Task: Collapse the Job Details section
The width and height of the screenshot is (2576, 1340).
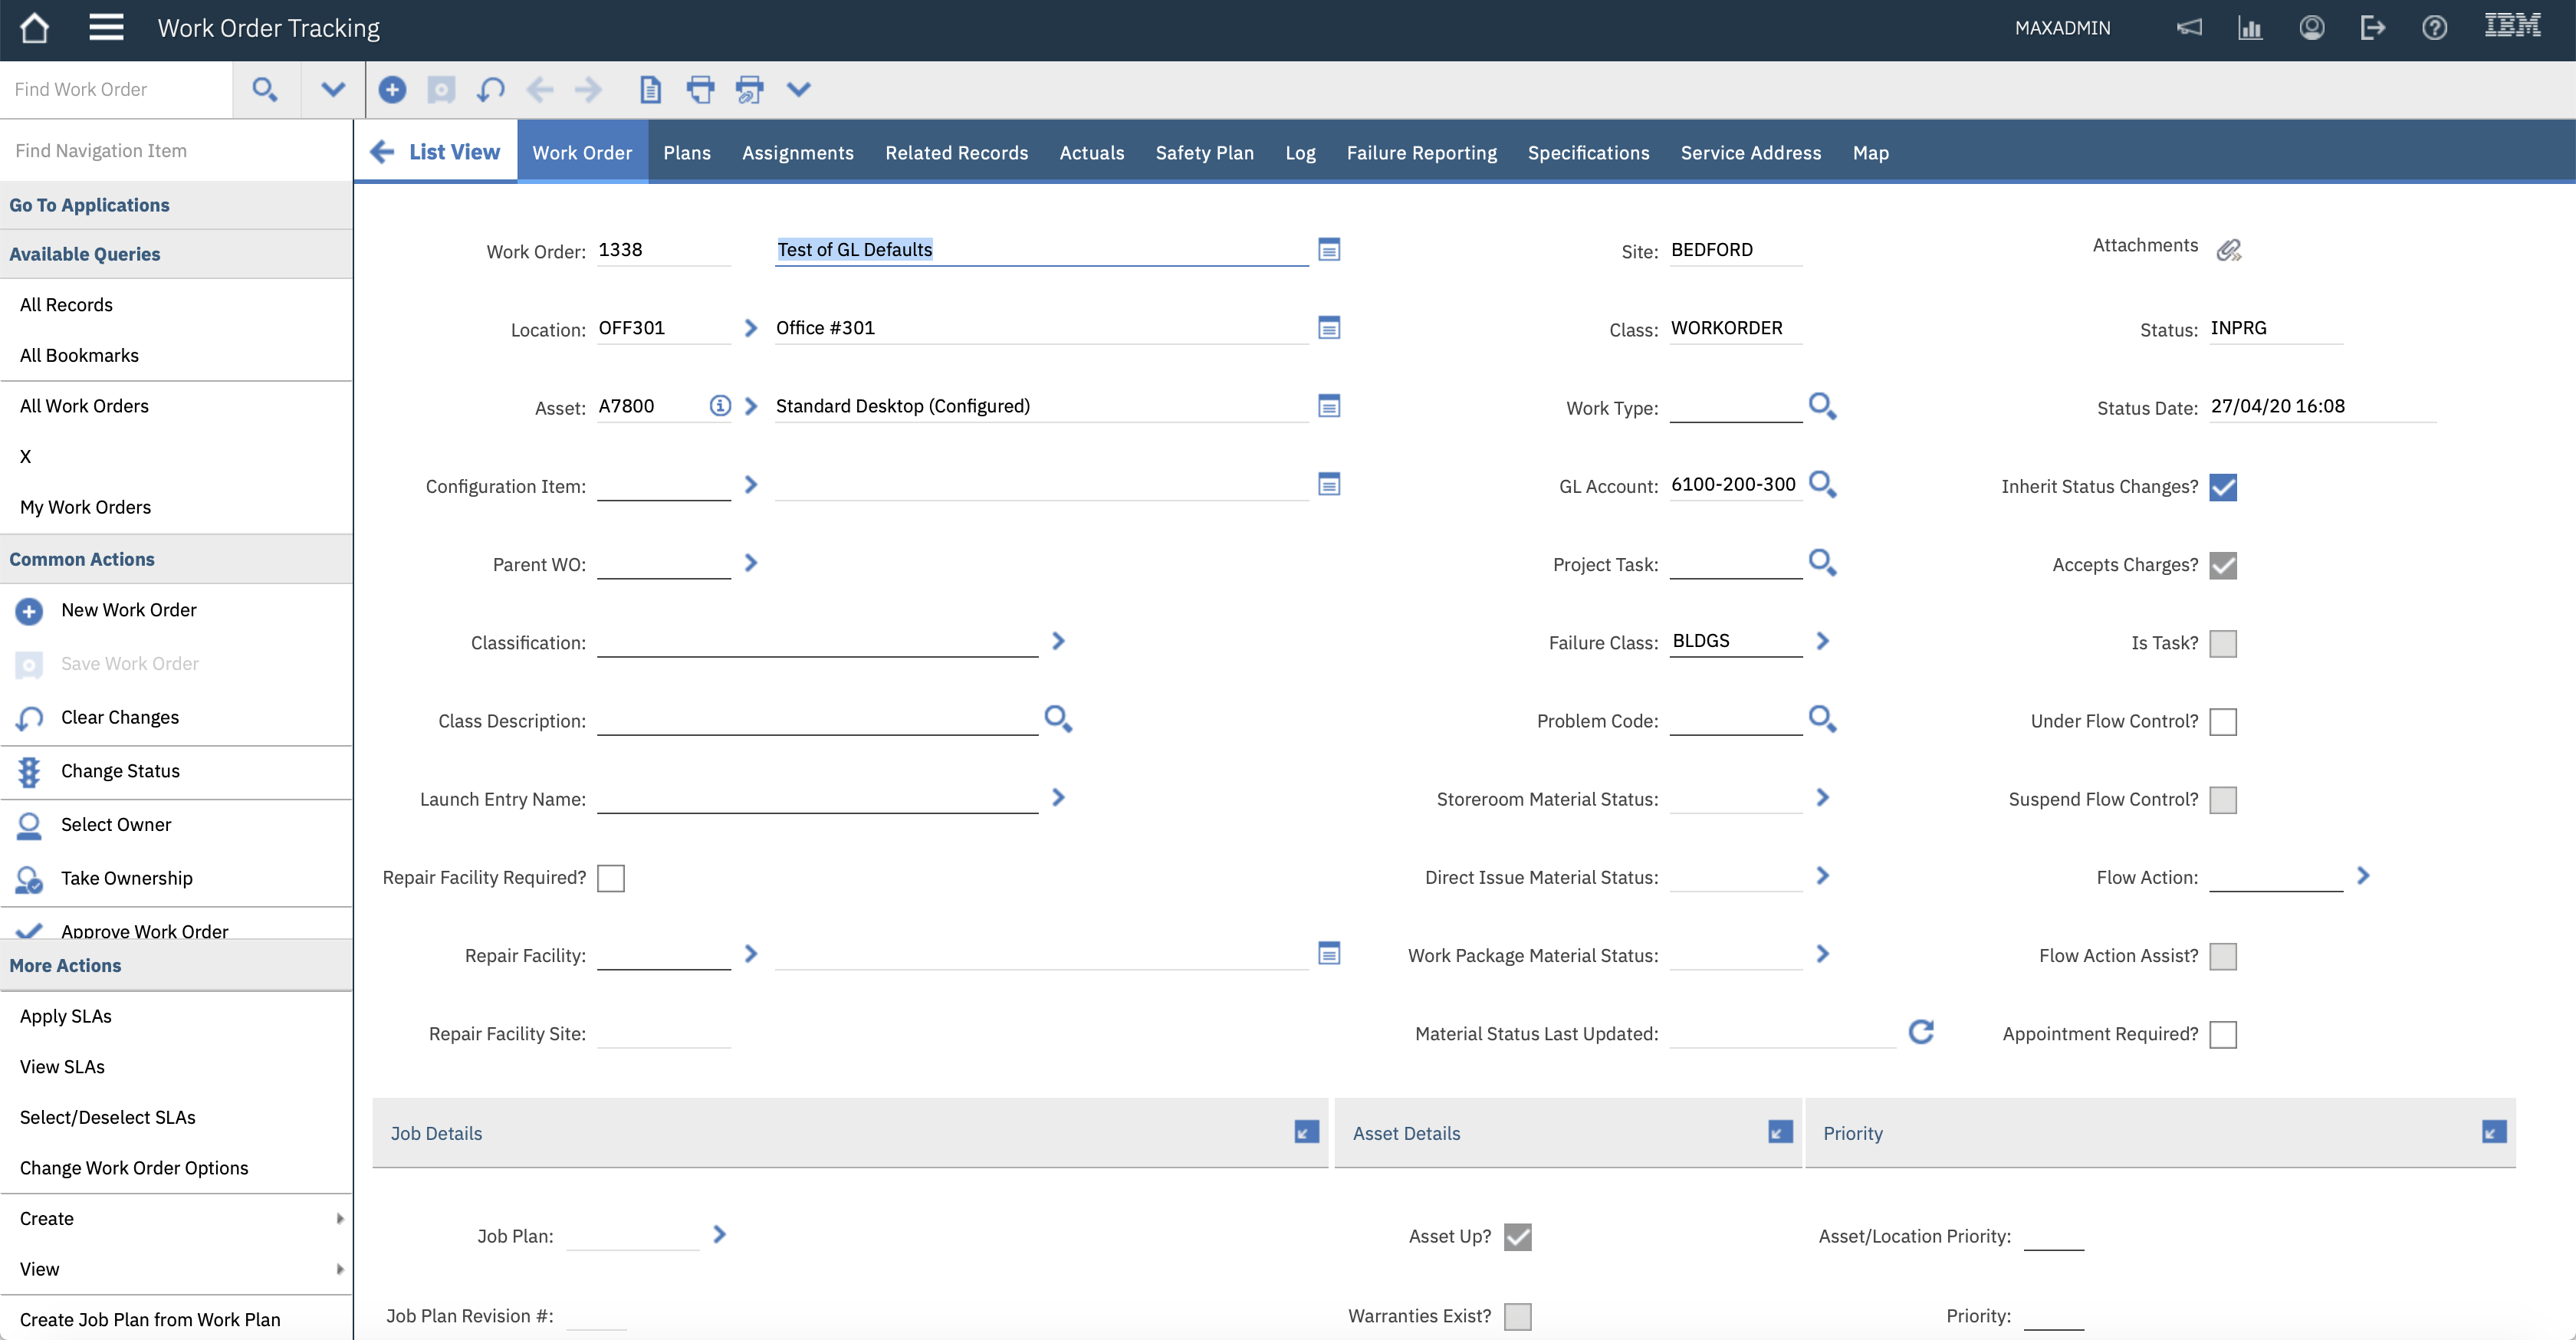Action: pos(1306,1132)
